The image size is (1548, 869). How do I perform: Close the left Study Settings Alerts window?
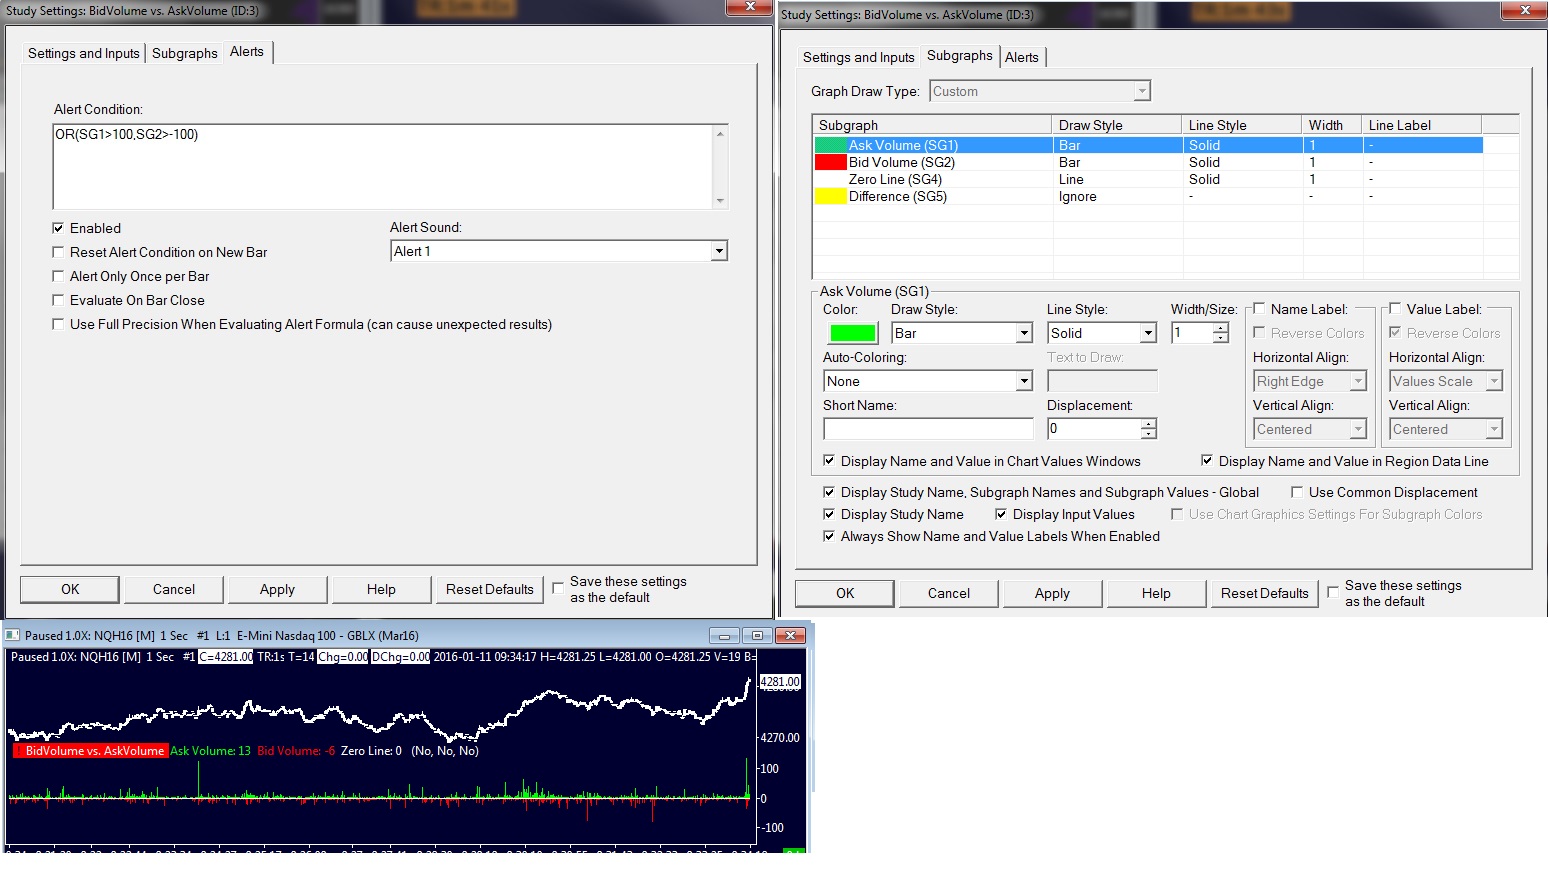click(x=749, y=8)
